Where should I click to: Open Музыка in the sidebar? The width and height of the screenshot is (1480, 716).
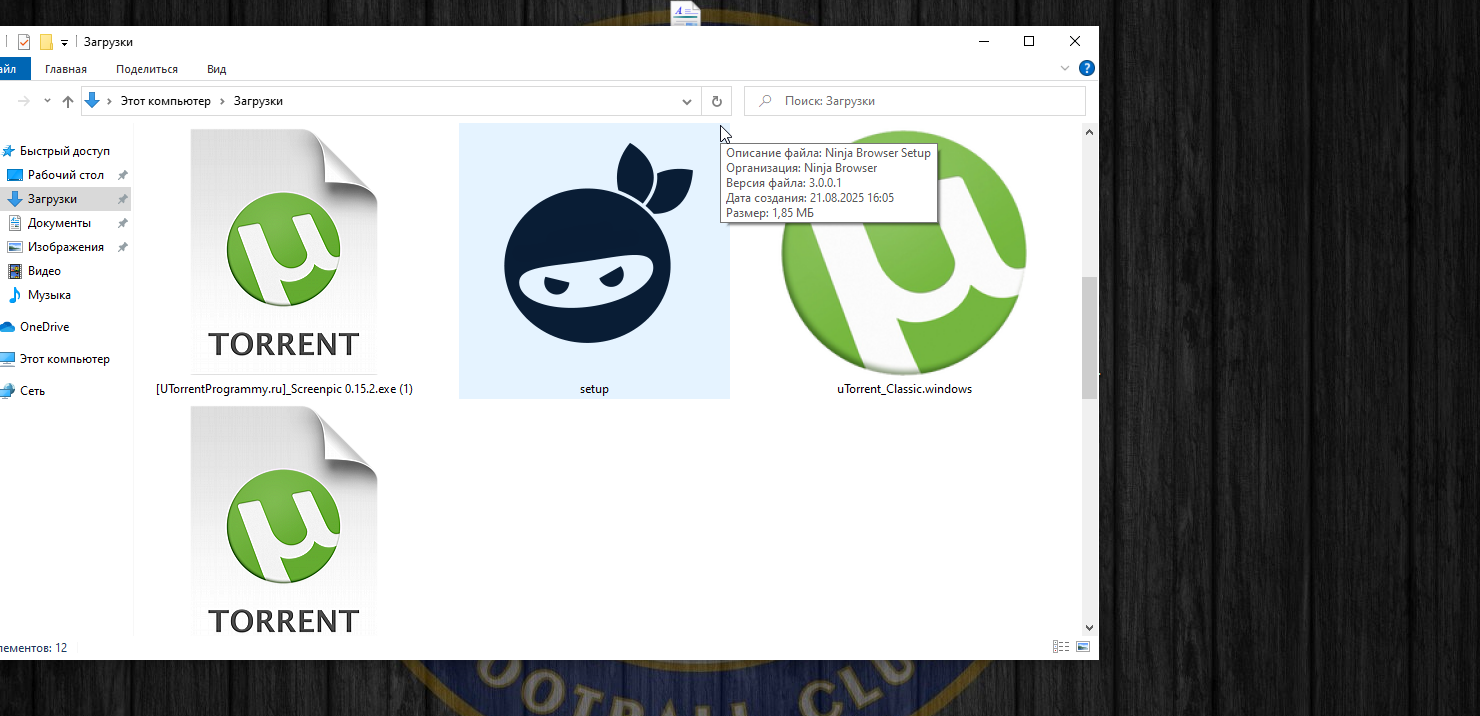coord(49,295)
